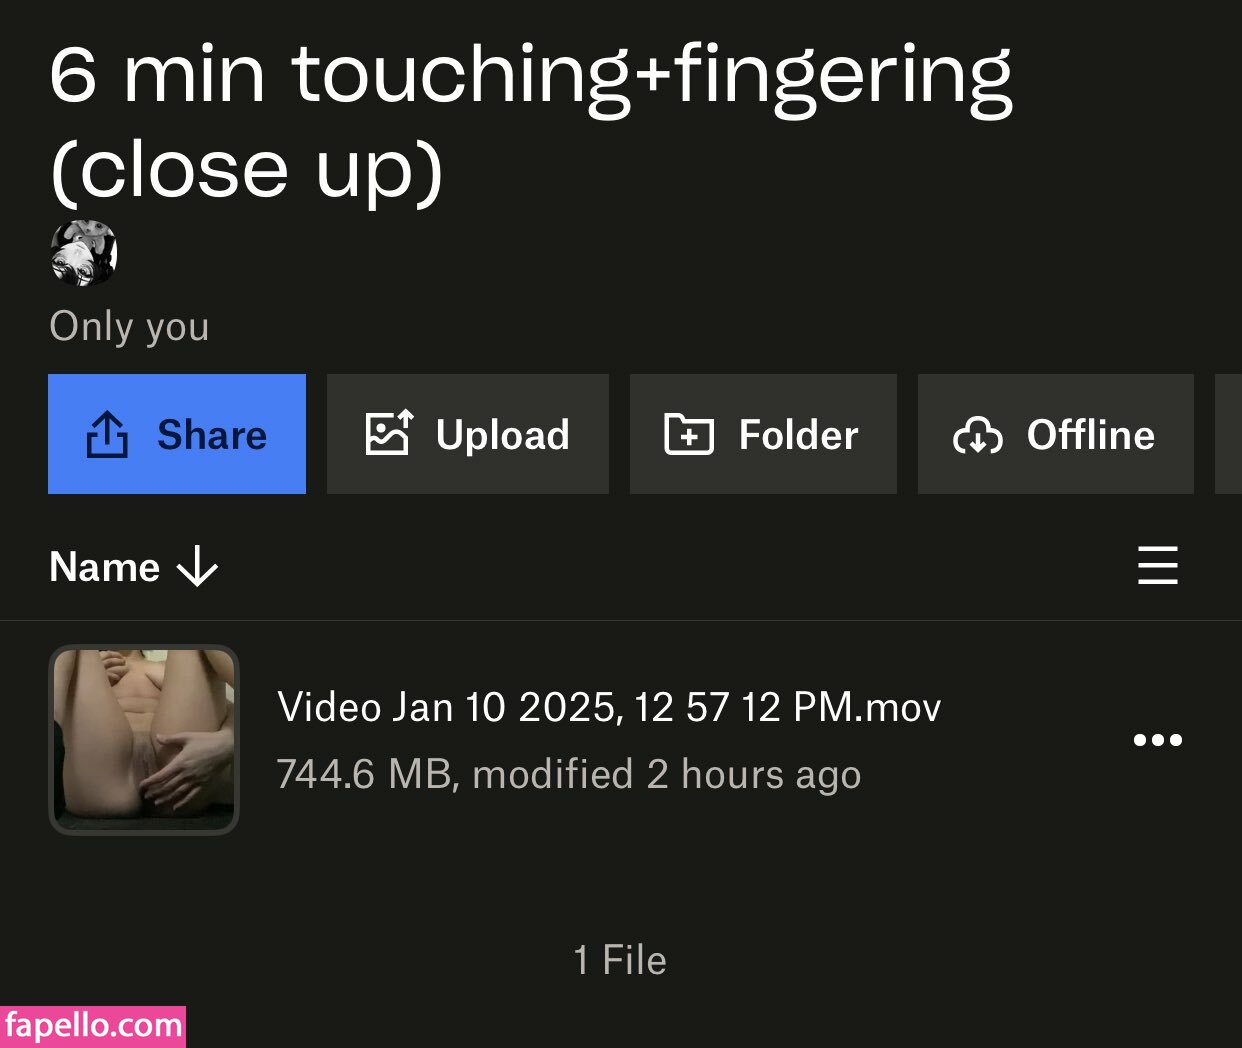Click the share arrow icon

pos(107,434)
